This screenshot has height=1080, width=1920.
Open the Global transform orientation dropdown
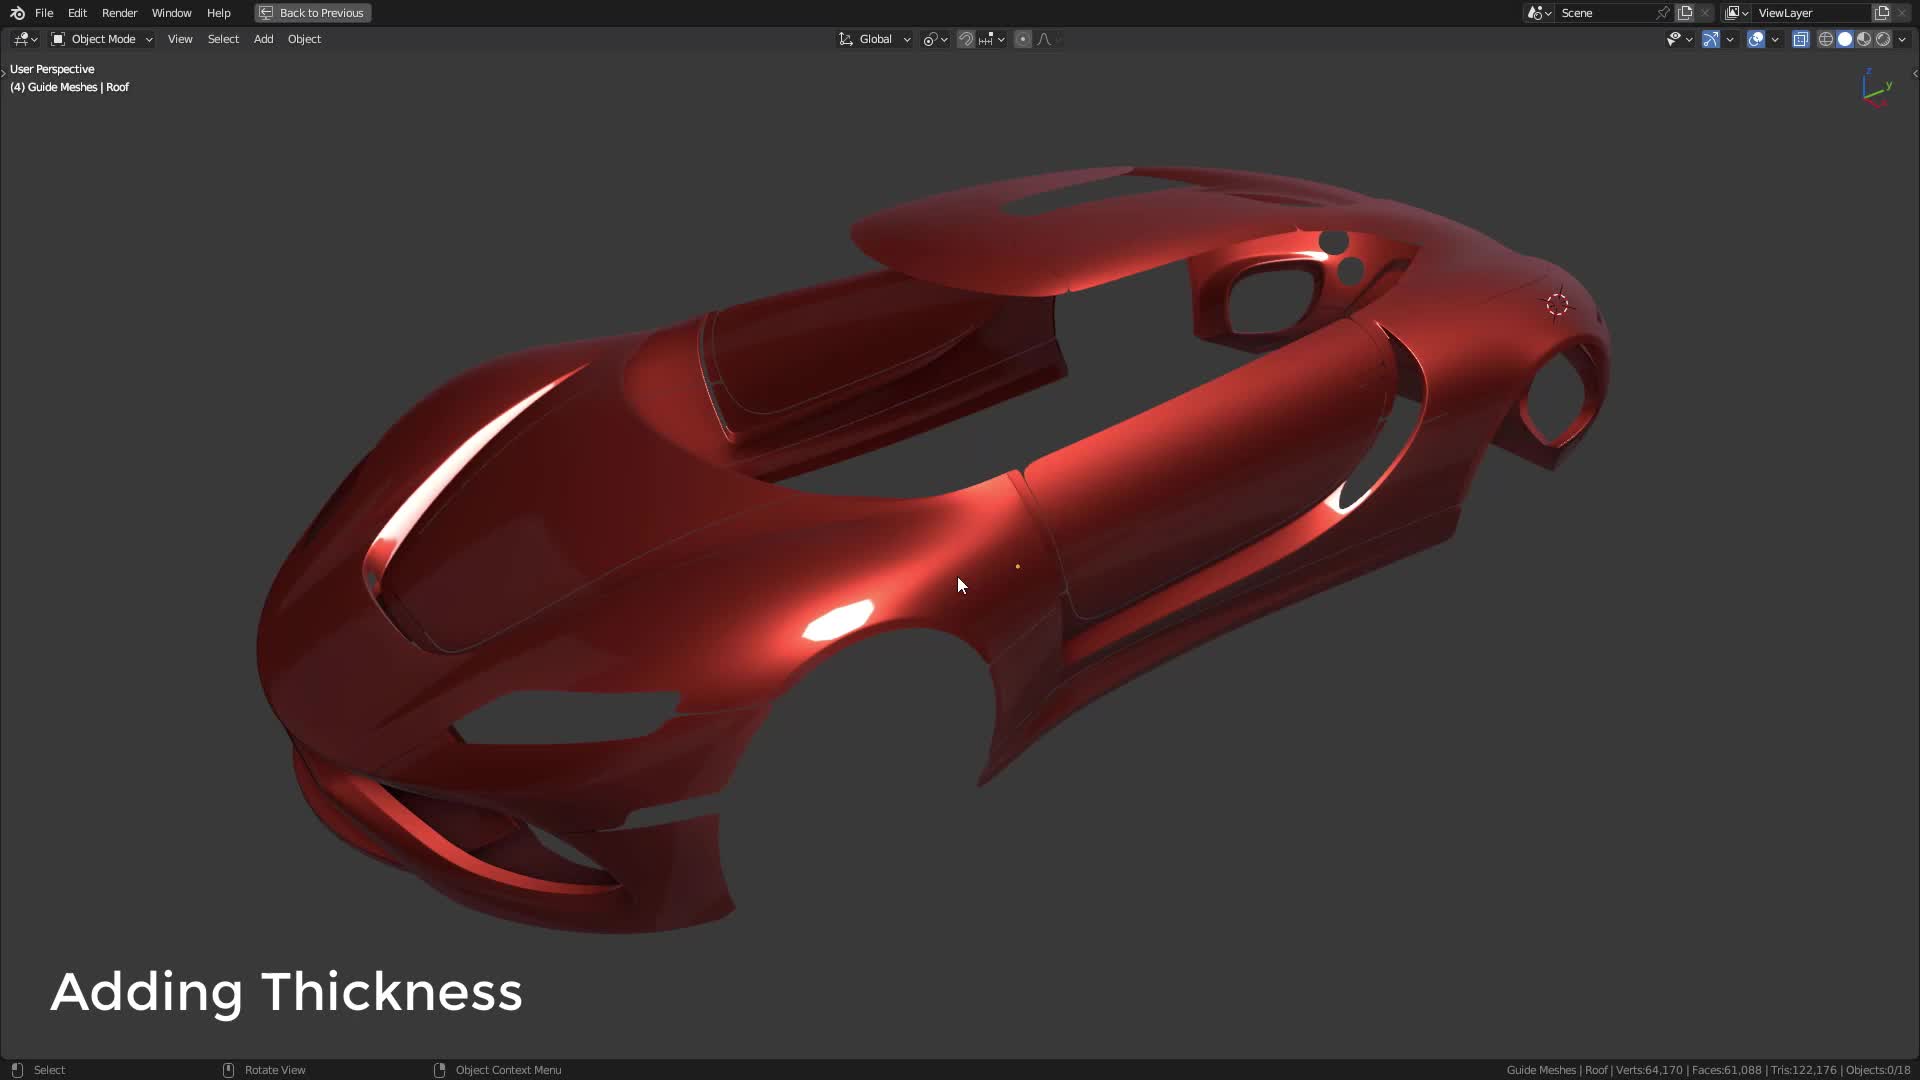point(875,39)
